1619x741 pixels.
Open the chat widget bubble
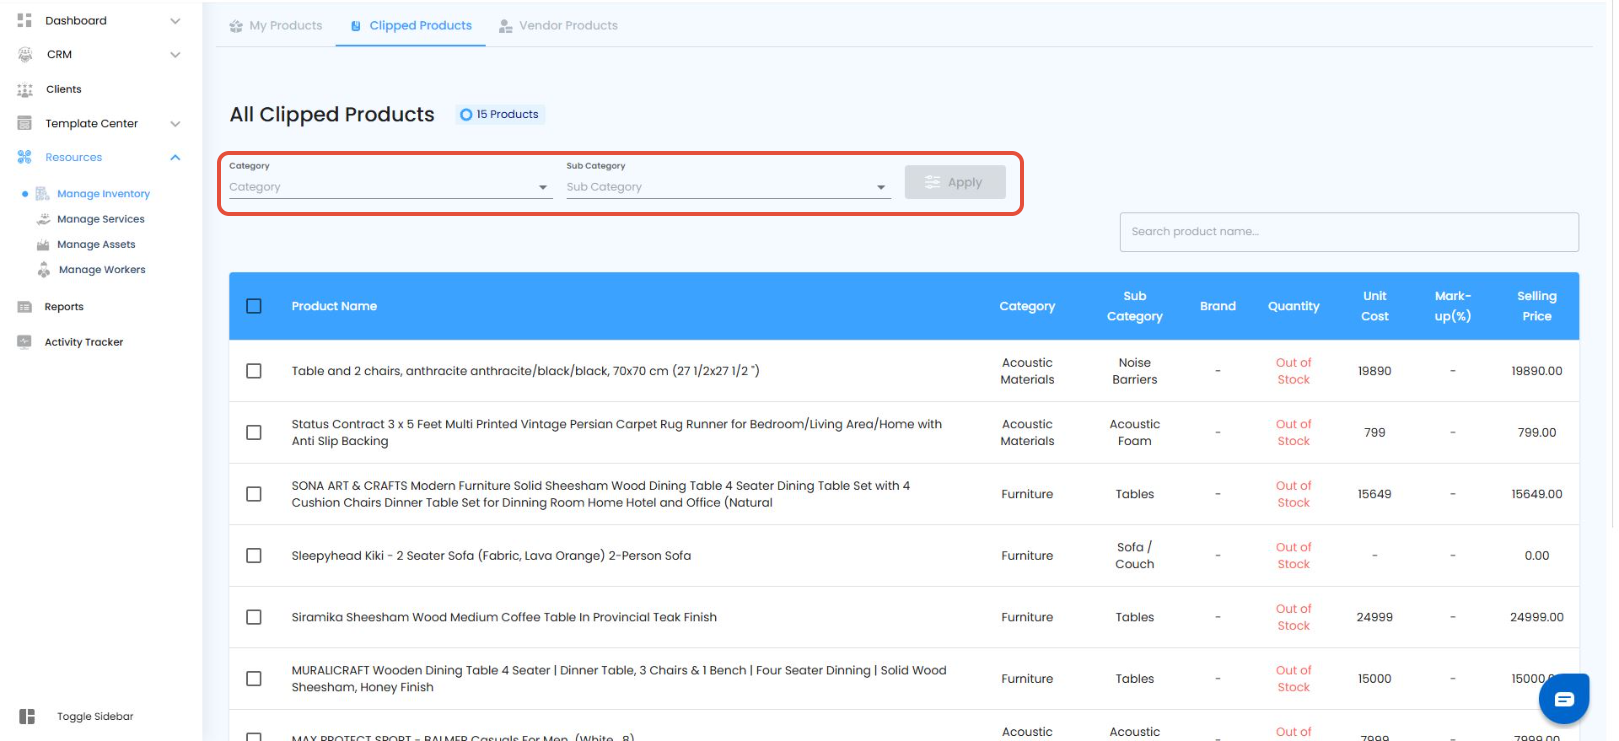click(x=1563, y=698)
